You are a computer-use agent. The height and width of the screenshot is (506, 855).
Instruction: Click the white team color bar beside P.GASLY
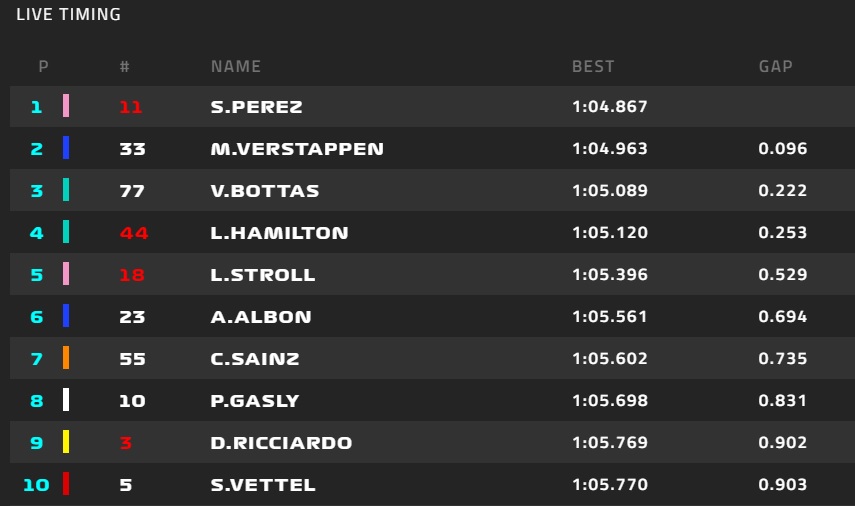click(x=66, y=400)
